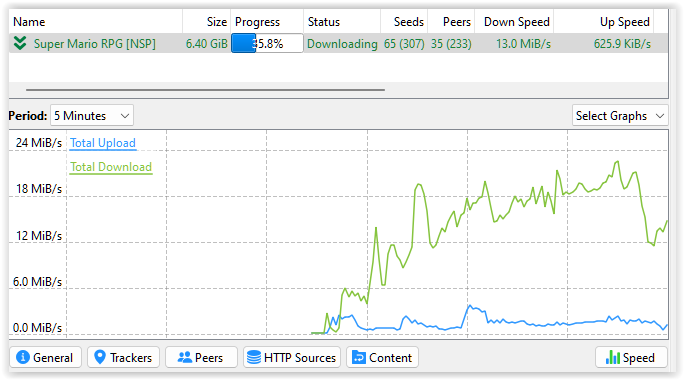The height and width of the screenshot is (380, 684).
Task: Click the Downloading status cell
Action: click(342, 44)
